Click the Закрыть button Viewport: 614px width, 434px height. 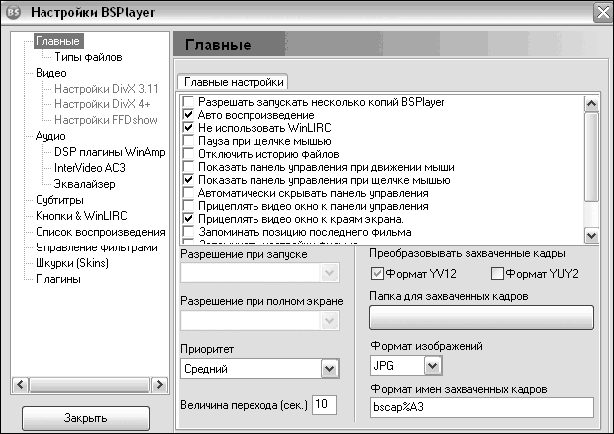[x=86, y=418]
